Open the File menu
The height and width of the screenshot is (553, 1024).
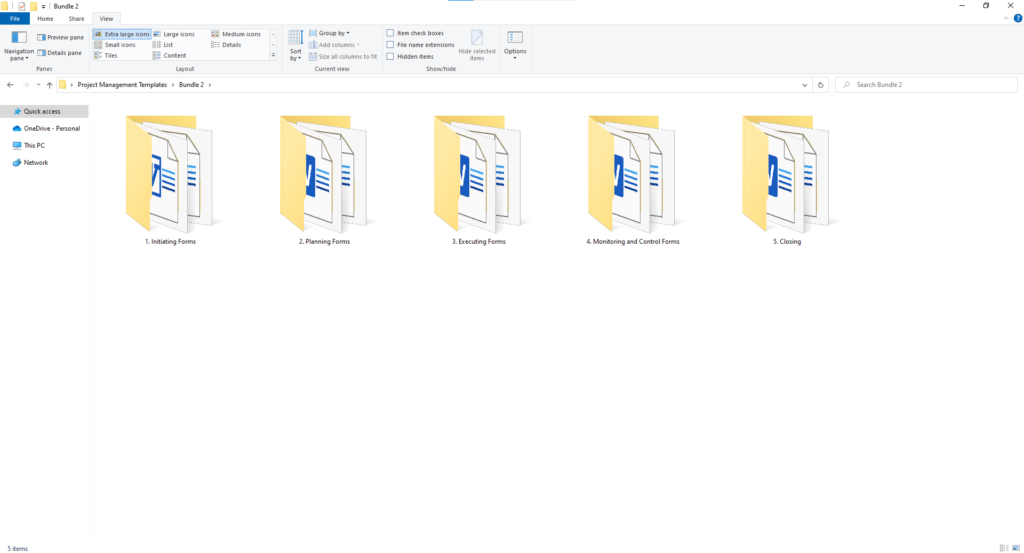[15, 18]
